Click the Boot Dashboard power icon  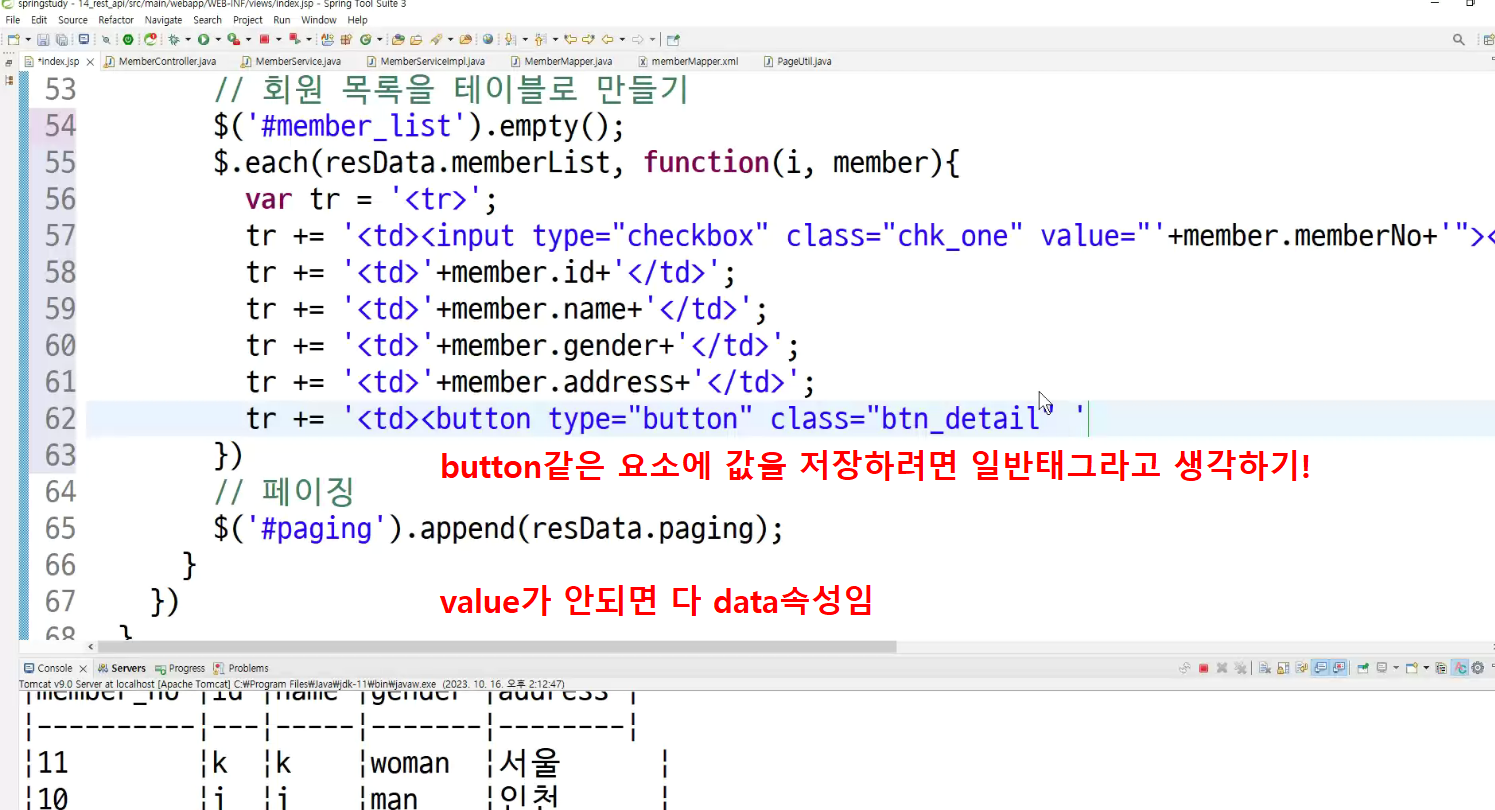127,40
